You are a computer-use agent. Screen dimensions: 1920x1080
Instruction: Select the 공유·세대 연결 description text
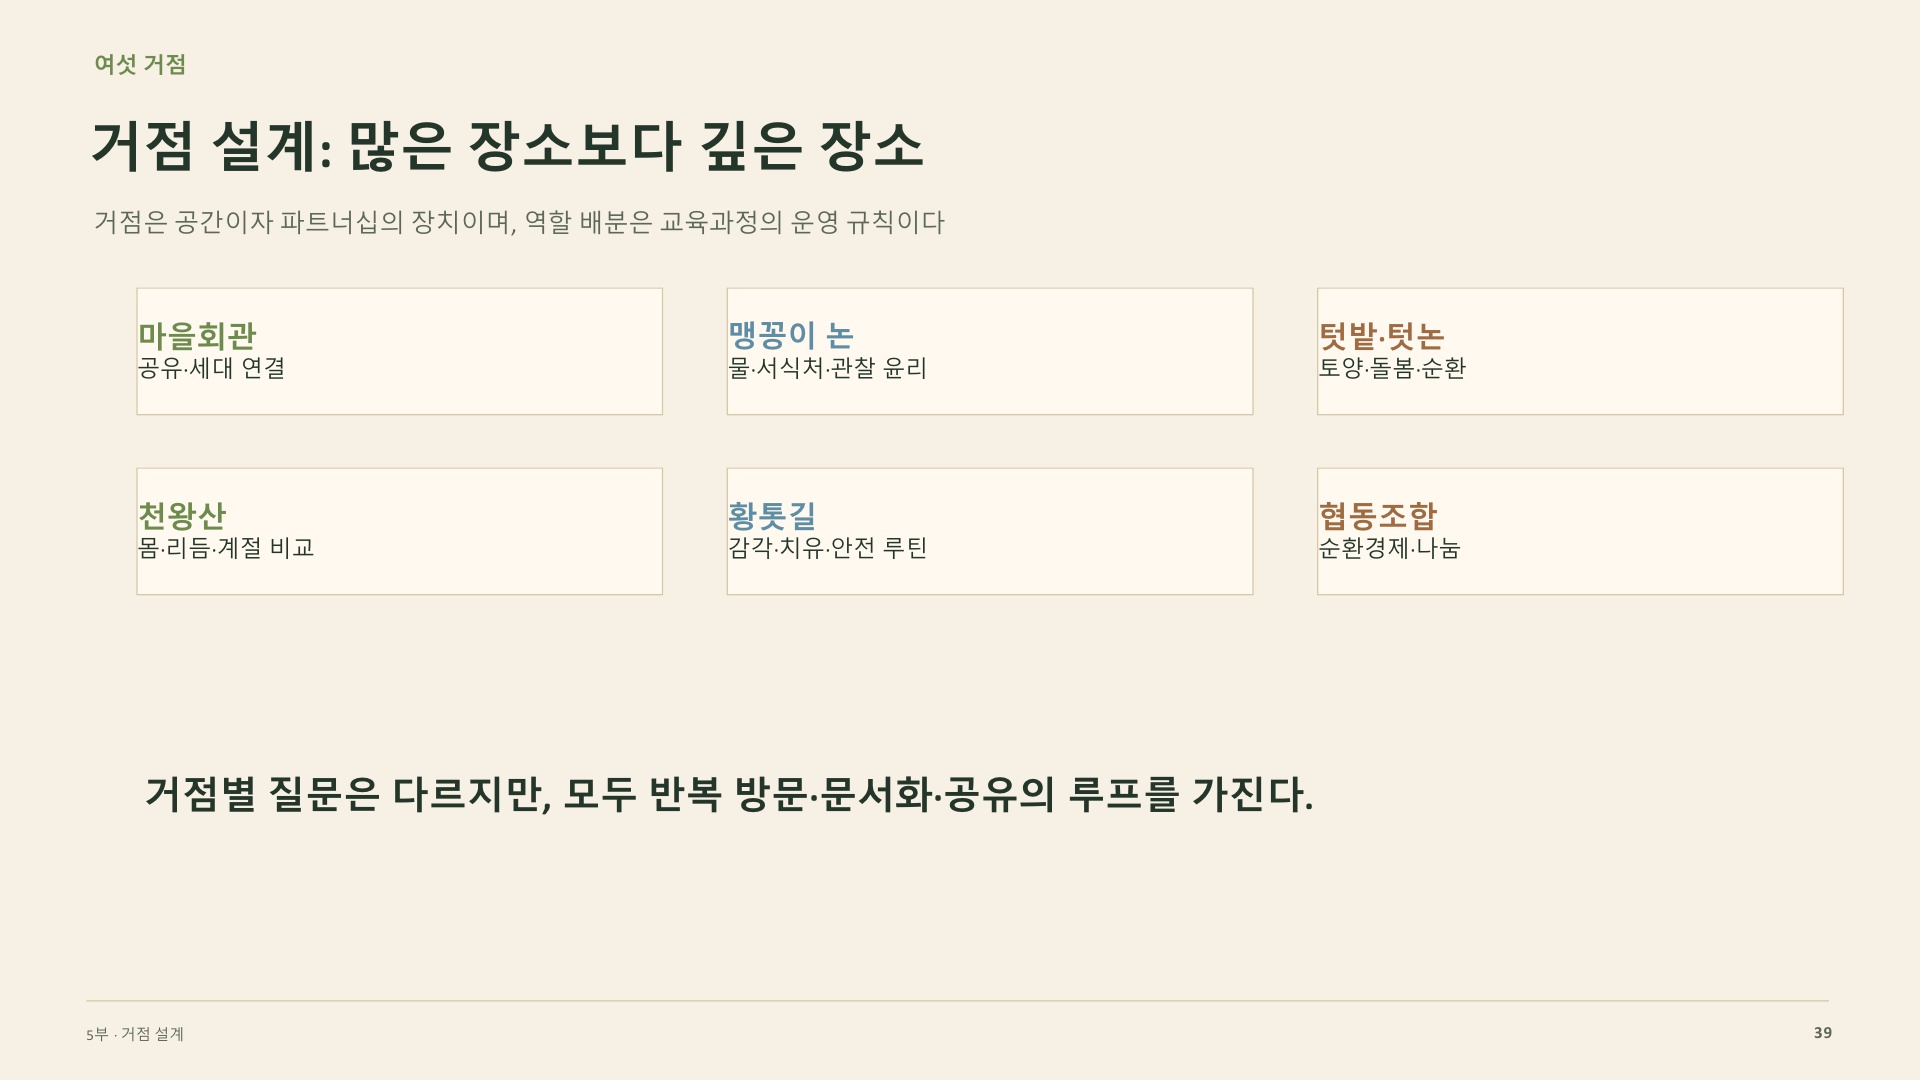pyautogui.click(x=211, y=368)
